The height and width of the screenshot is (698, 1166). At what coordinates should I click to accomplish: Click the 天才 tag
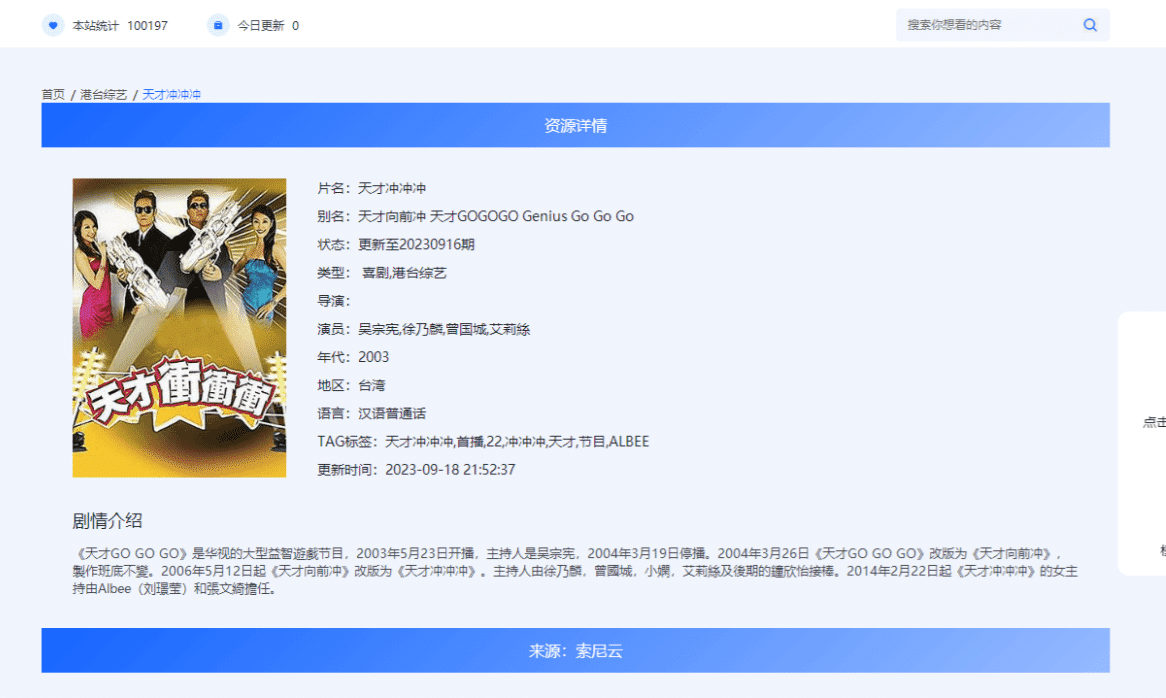(x=563, y=441)
